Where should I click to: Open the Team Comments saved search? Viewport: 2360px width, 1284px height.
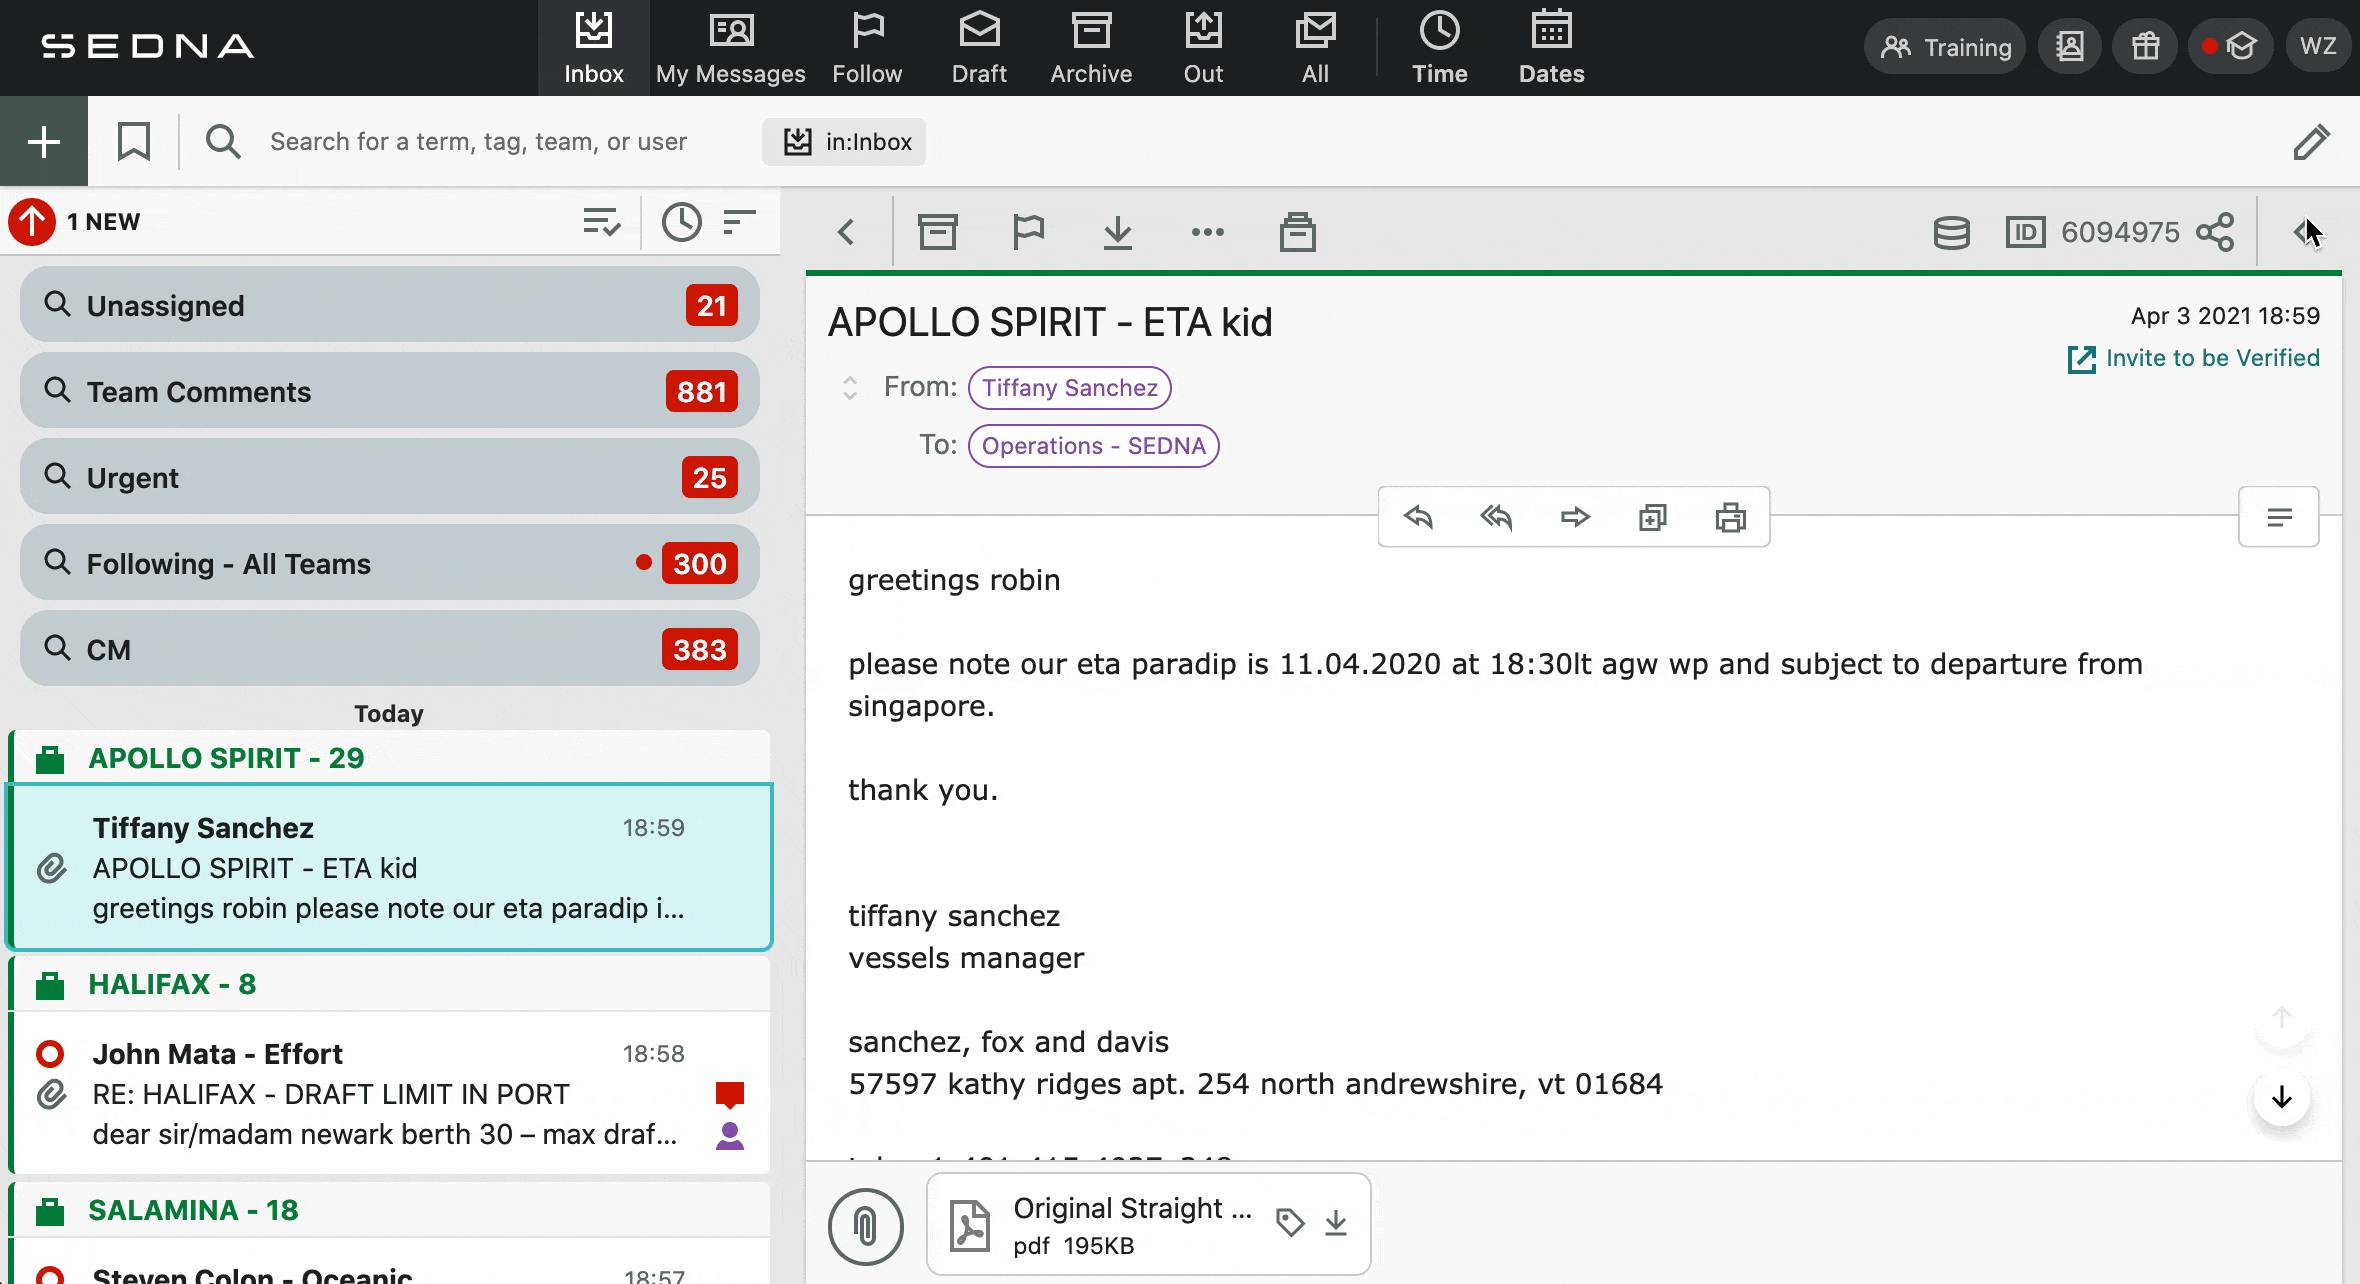[390, 391]
